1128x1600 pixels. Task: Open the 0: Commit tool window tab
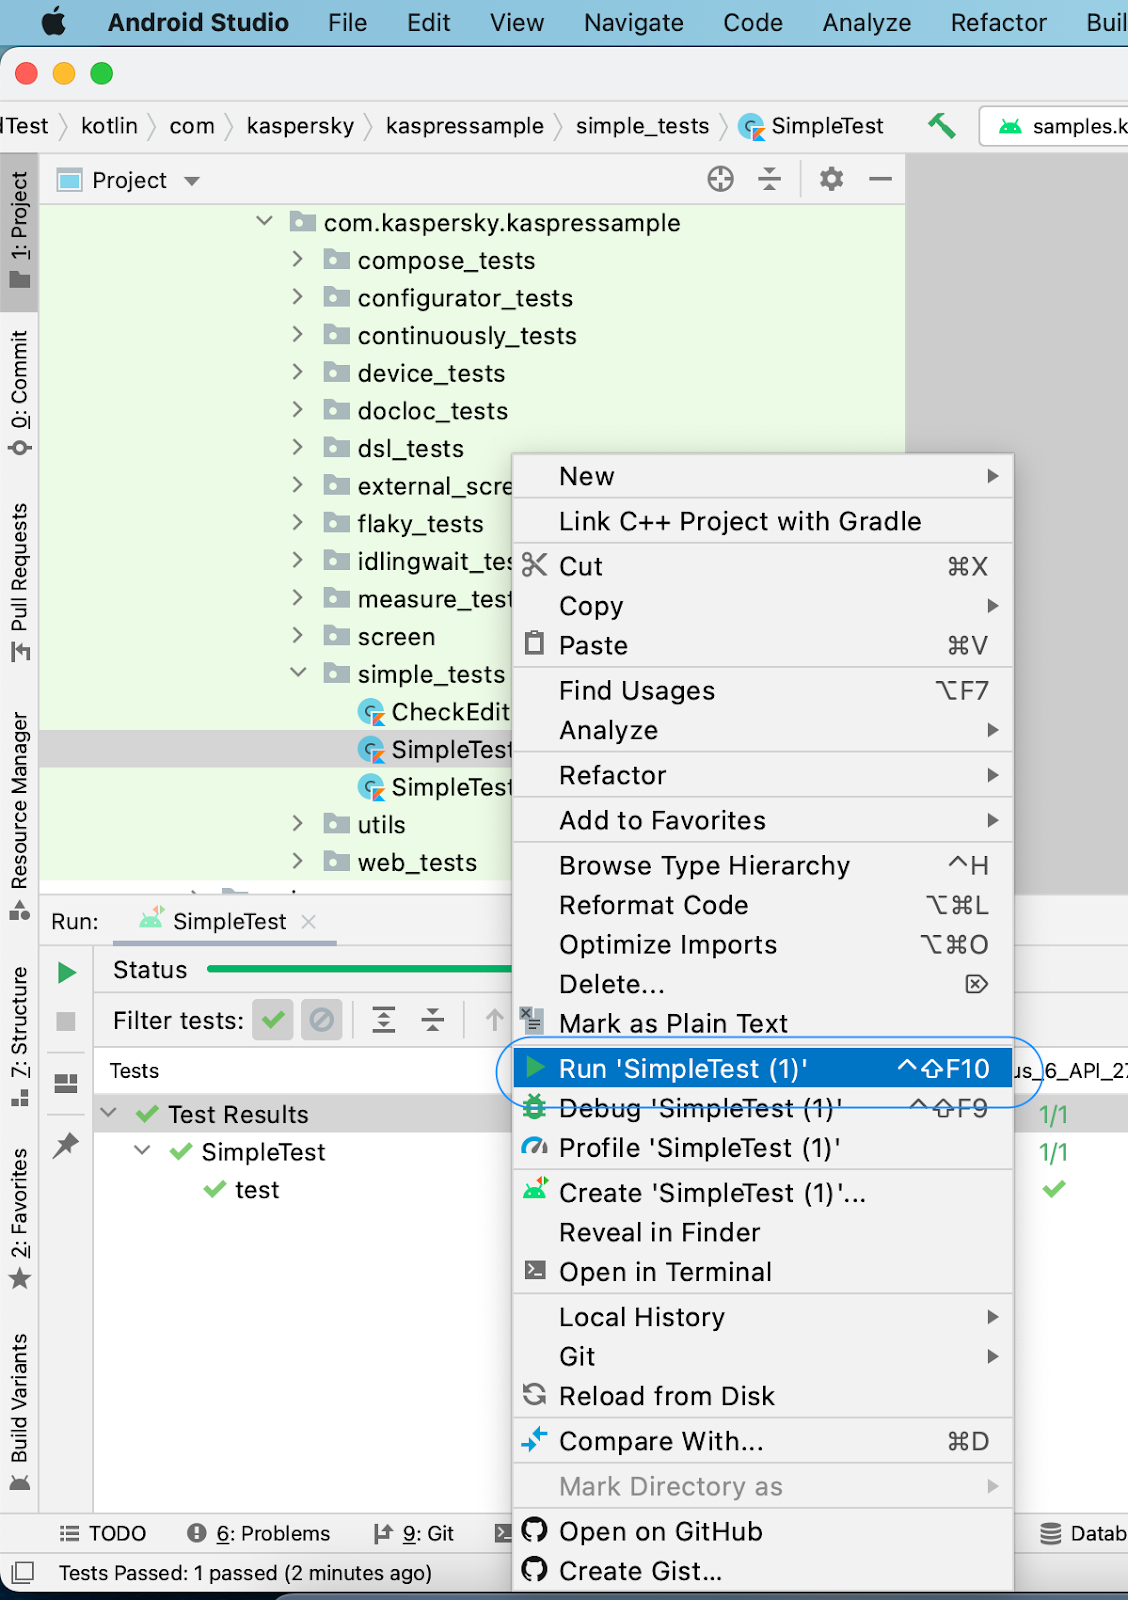pos(19,393)
